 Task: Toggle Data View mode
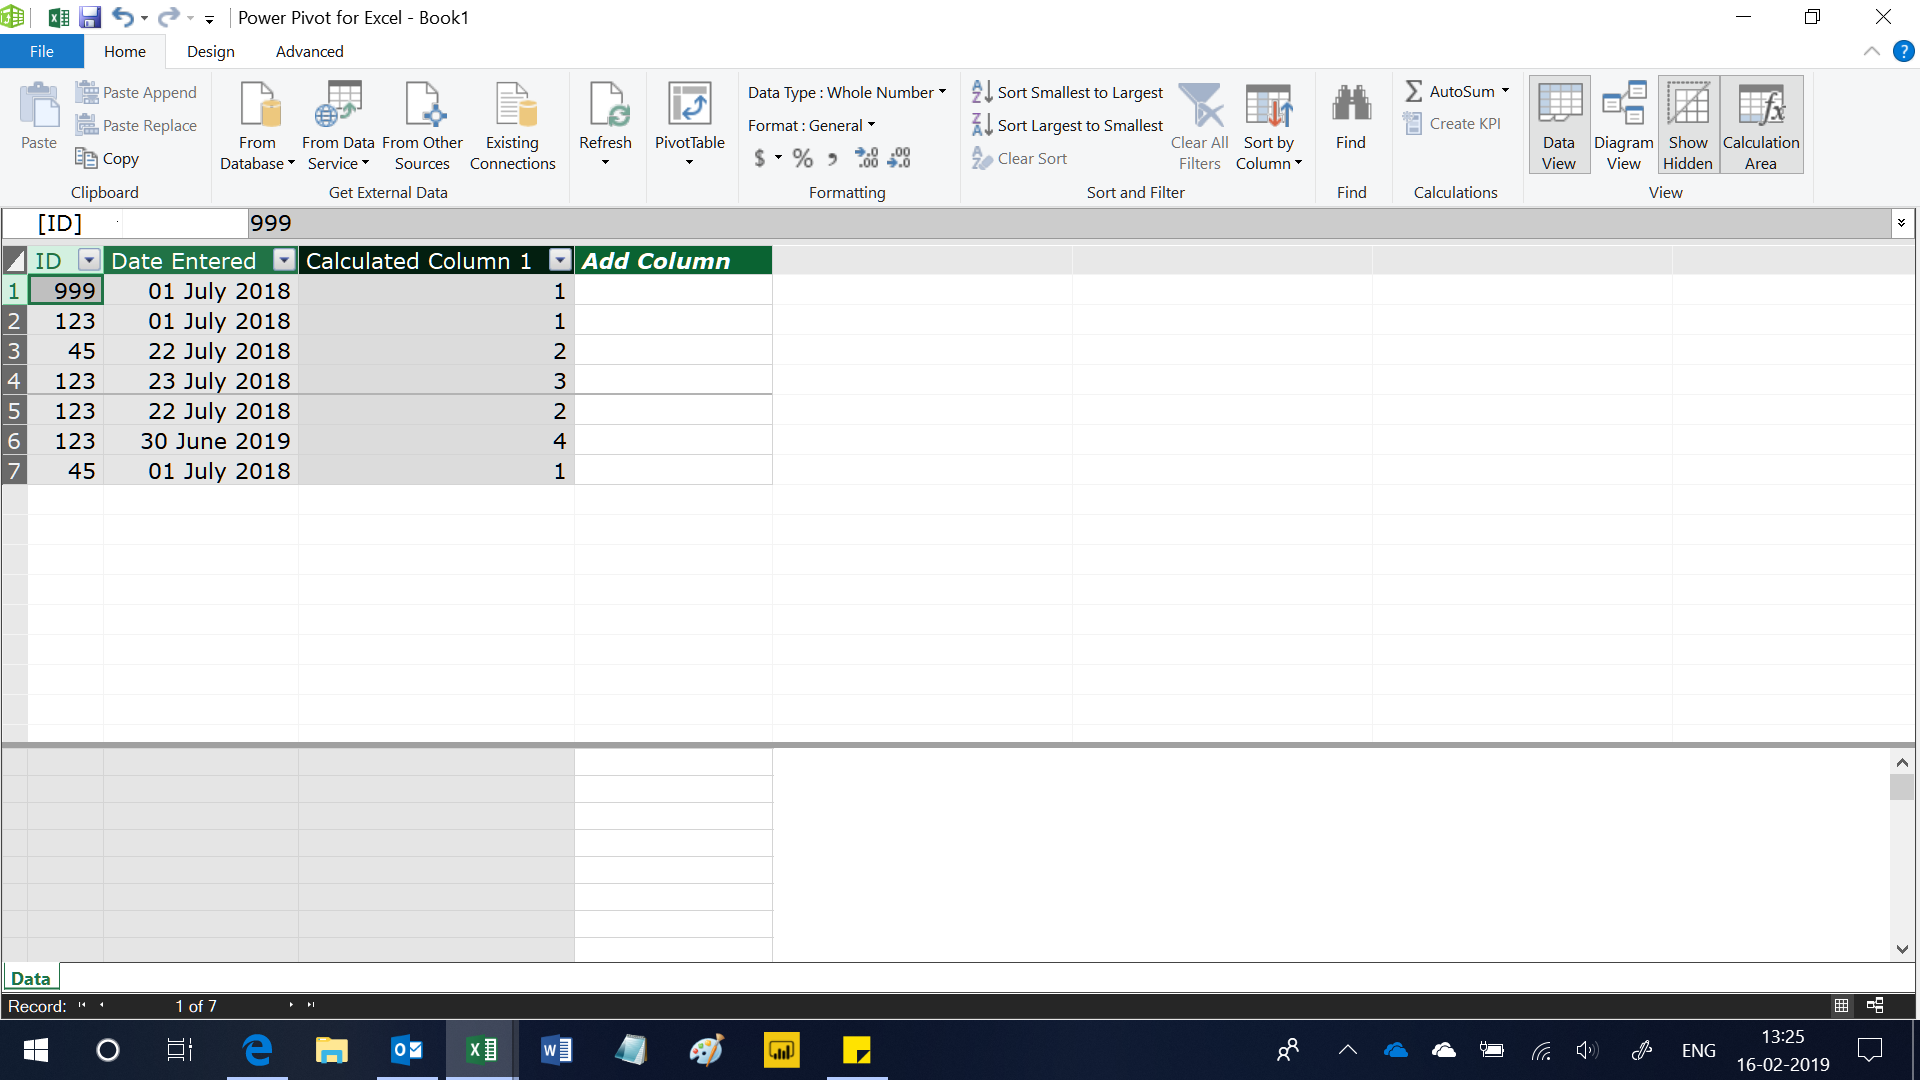[1558, 126]
